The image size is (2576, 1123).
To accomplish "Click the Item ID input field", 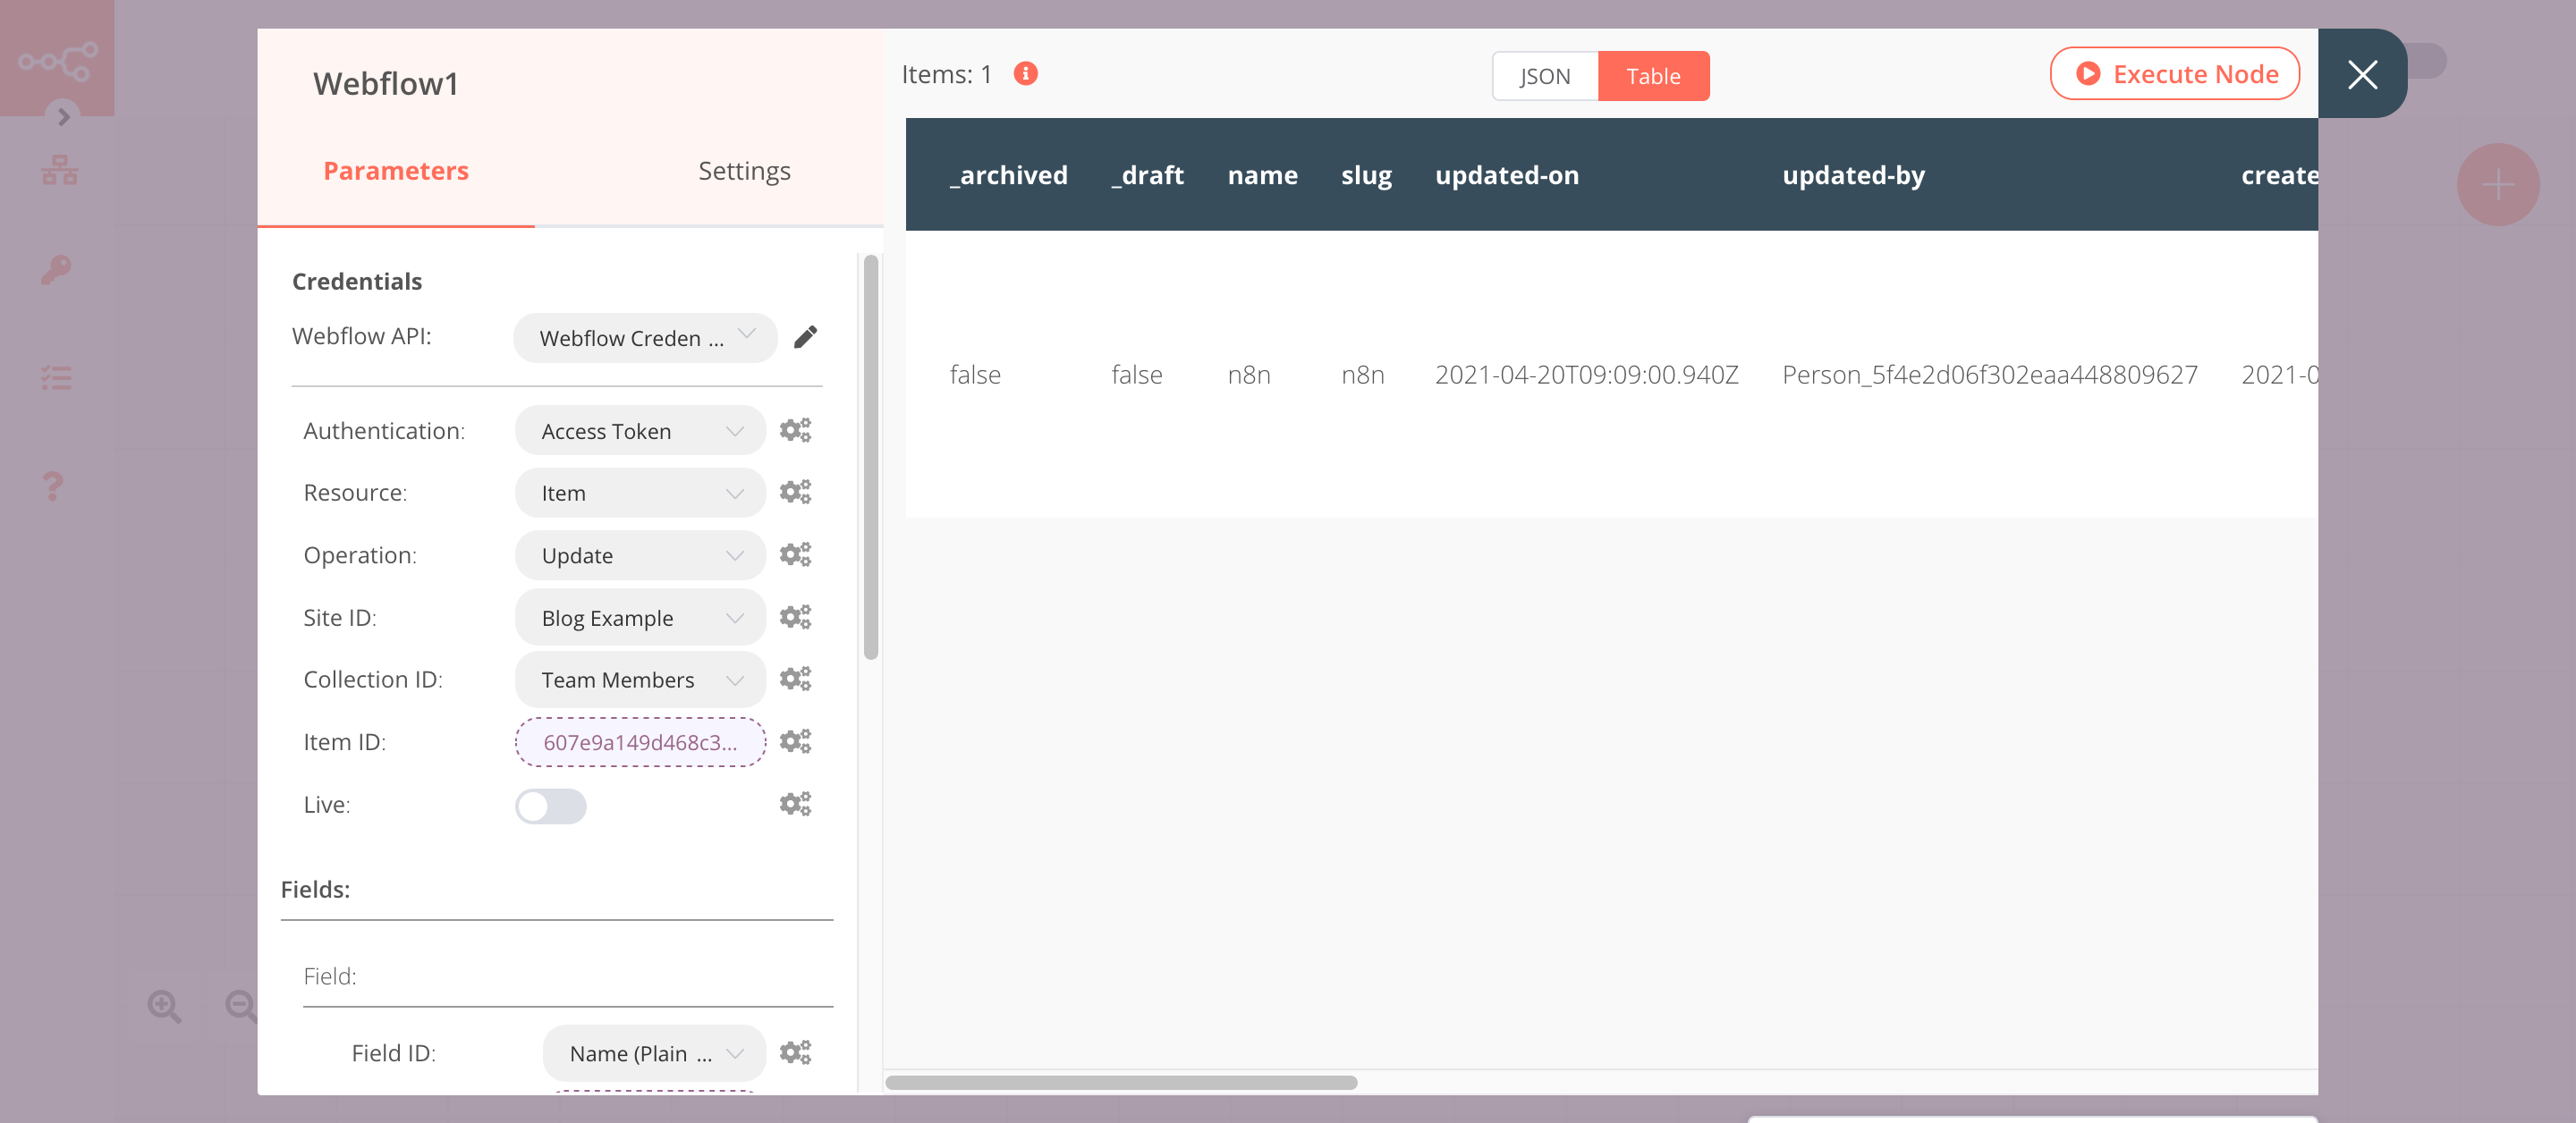I will point(640,741).
